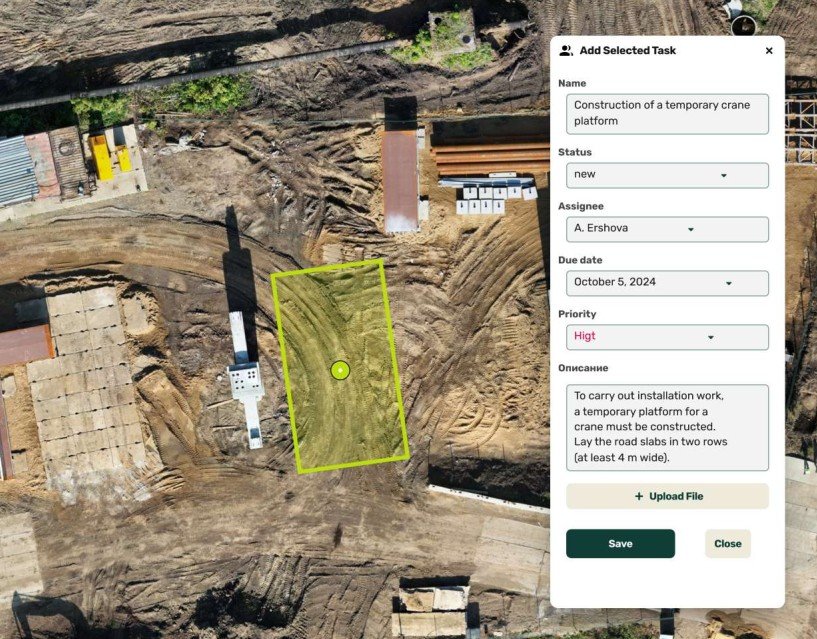Click the Close button at dialog bottom
This screenshot has width=817, height=639.
click(727, 544)
